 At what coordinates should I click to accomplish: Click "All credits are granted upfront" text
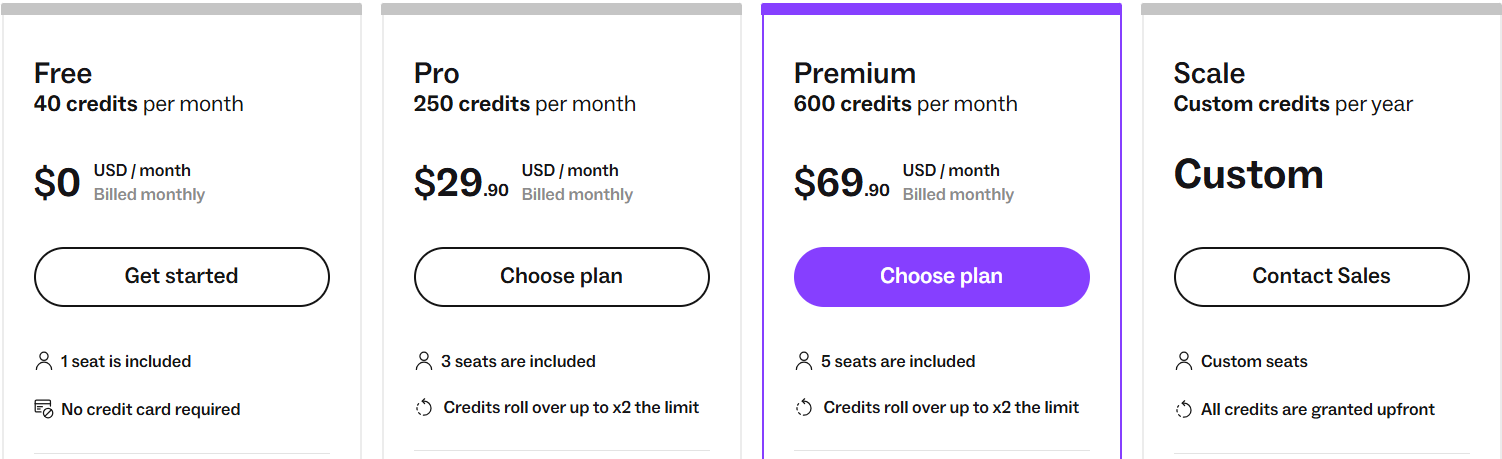tap(1317, 409)
